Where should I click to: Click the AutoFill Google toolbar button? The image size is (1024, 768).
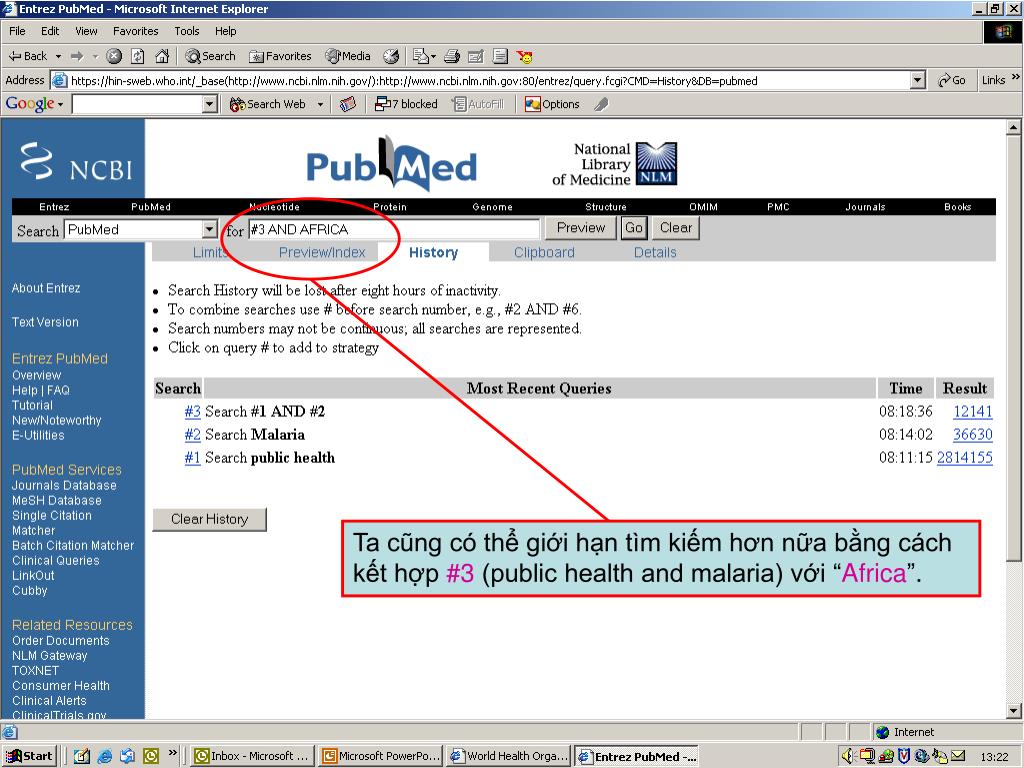(479, 104)
